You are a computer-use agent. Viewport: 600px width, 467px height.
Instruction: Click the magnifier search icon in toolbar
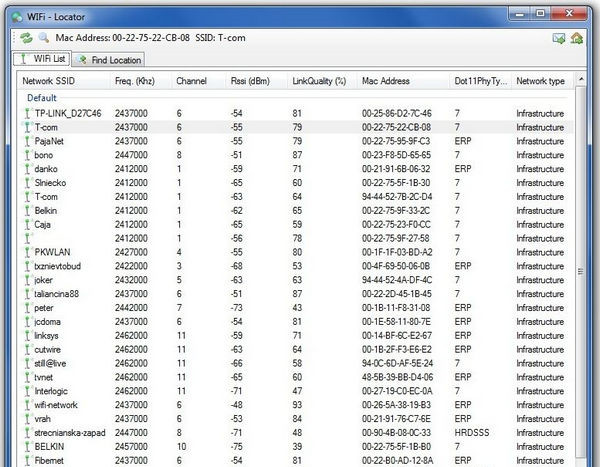tap(42, 38)
